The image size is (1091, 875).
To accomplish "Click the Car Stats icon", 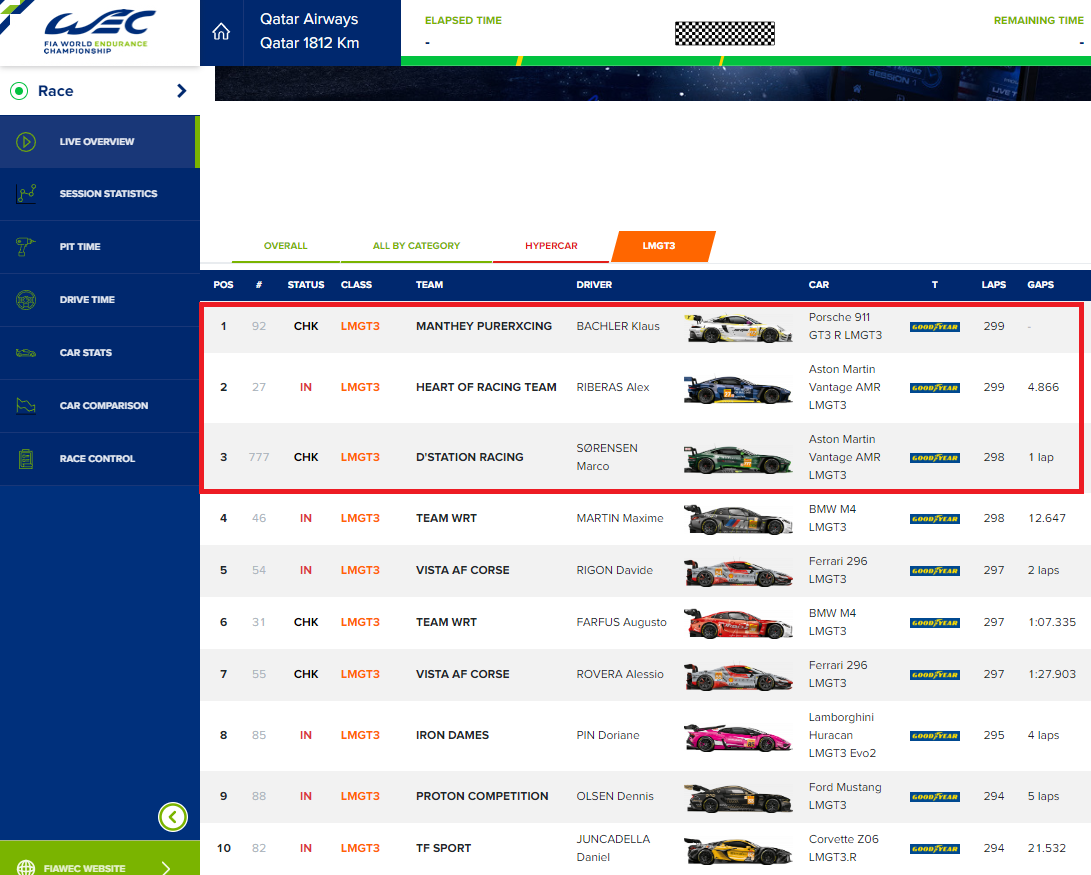I will click(x=27, y=353).
